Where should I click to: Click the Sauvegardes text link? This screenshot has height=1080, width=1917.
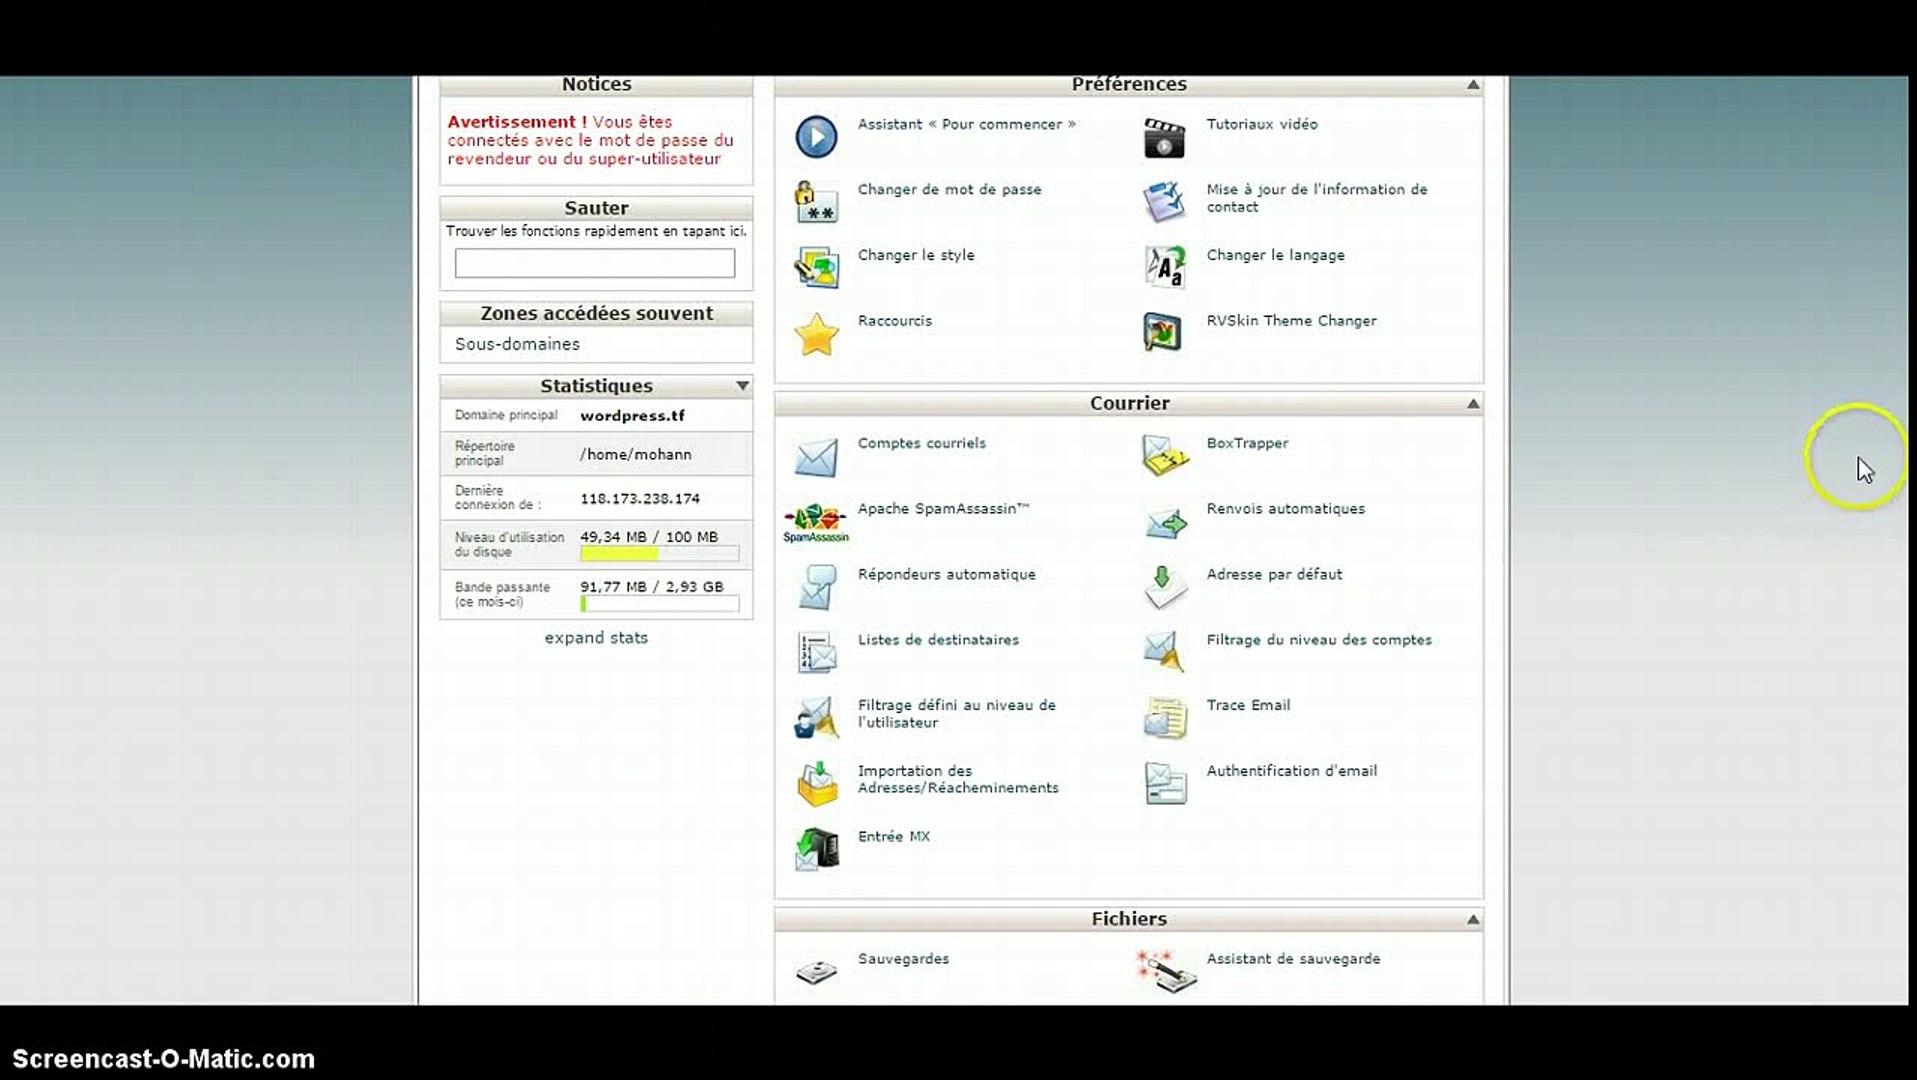click(x=903, y=959)
